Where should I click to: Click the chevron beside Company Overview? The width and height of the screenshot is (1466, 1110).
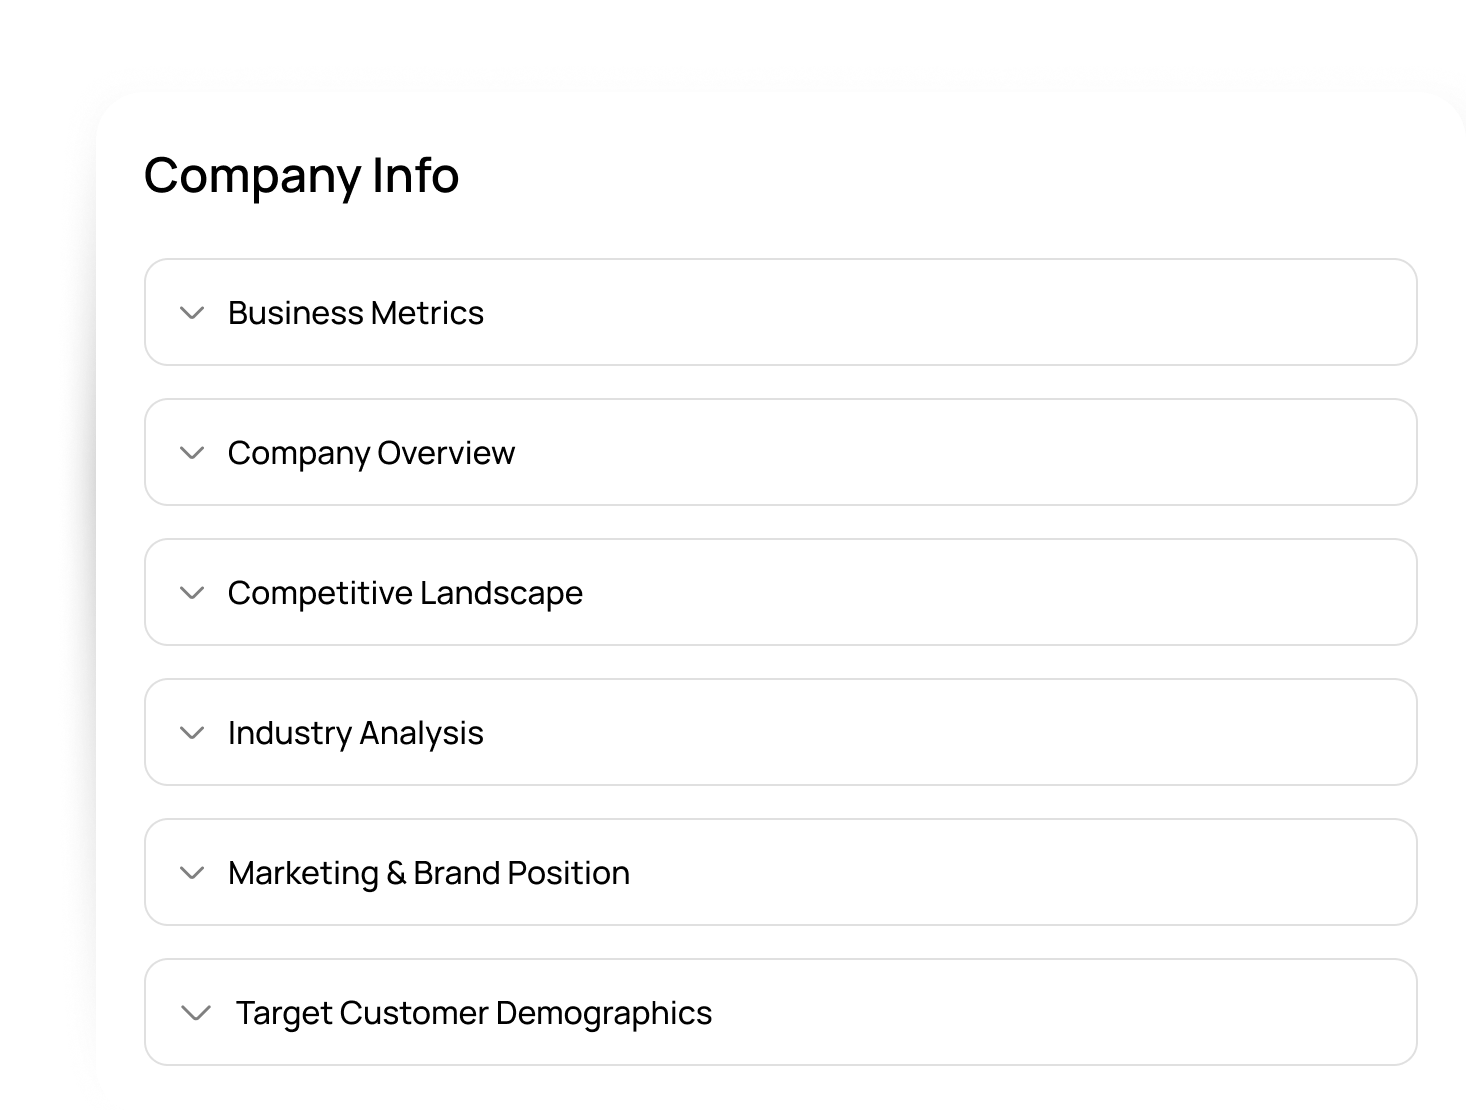tap(192, 453)
